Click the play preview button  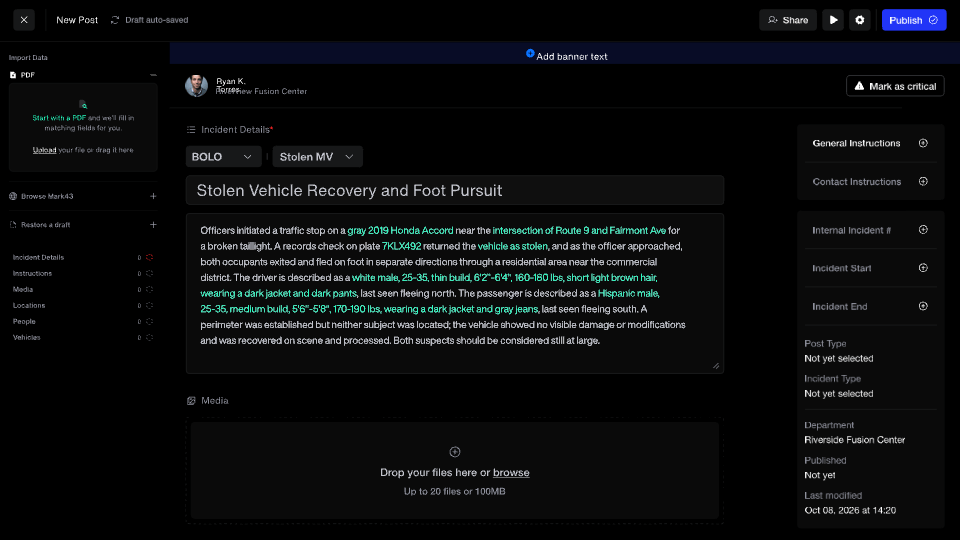(833, 20)
